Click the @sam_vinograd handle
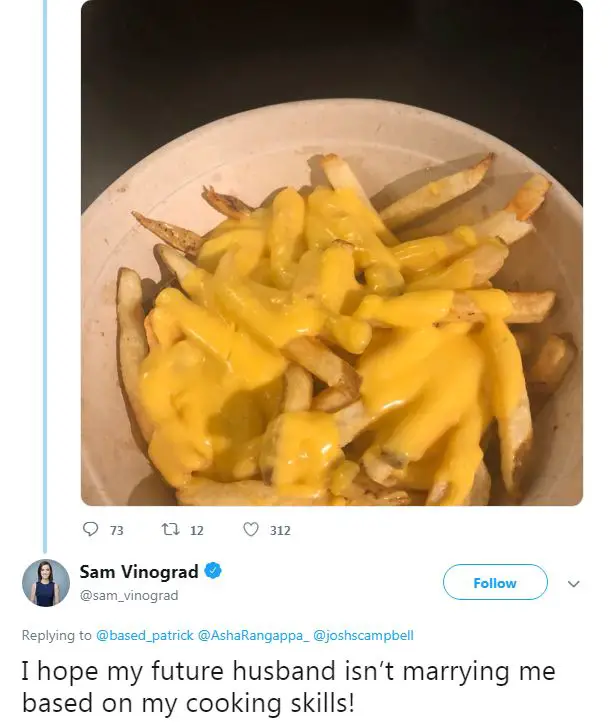The height and width of the screenshot is (728, 611). [129, 595]
